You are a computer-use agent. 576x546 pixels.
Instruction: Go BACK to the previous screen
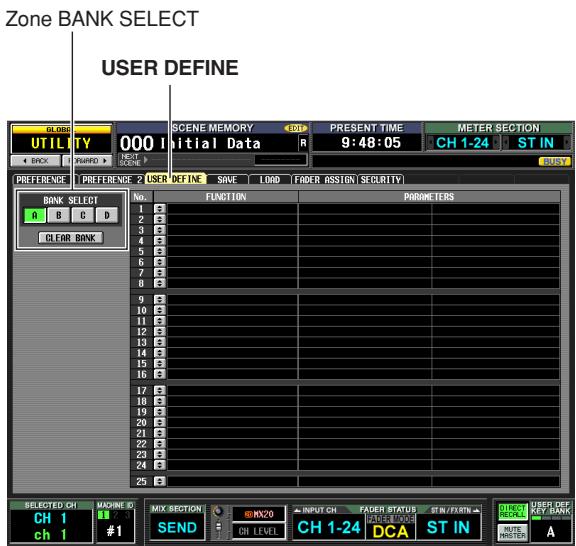click(36, 161)
